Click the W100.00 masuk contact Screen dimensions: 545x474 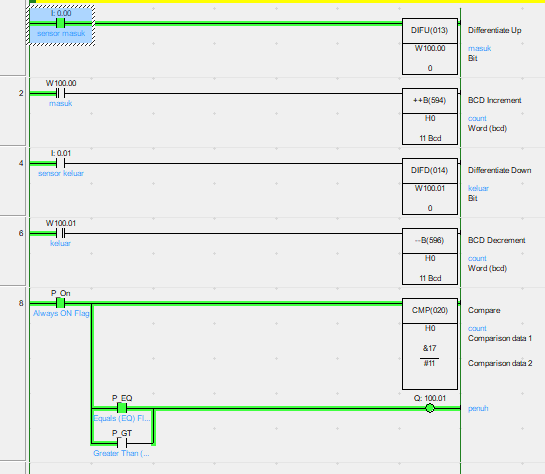(x=60, y=93)
